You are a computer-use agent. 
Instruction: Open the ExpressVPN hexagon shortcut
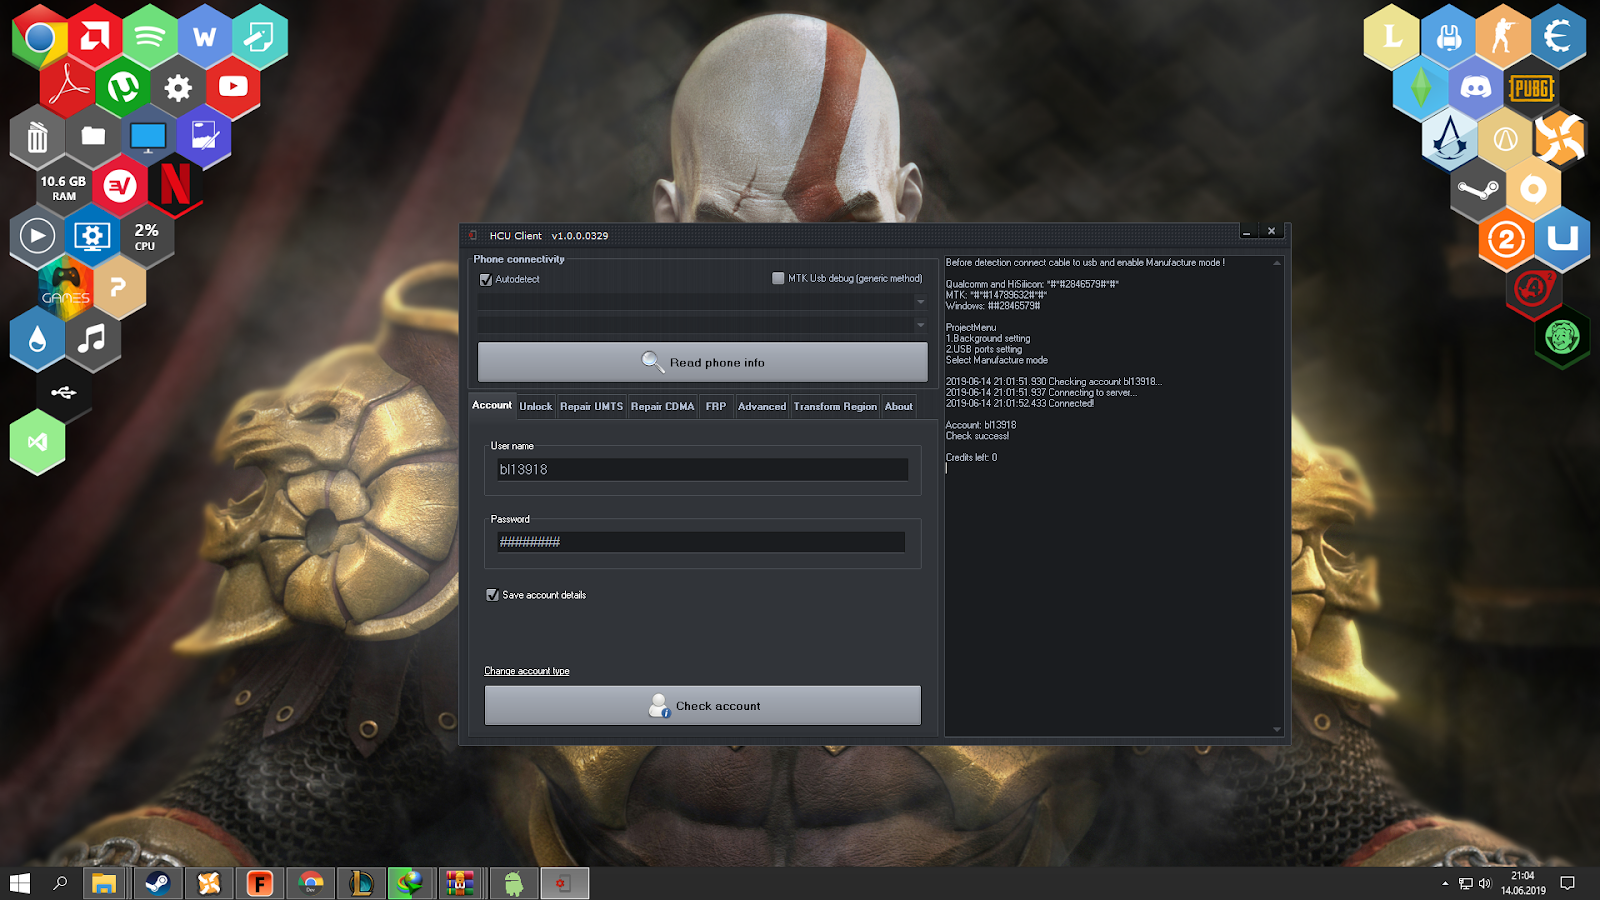click(121, 184)
